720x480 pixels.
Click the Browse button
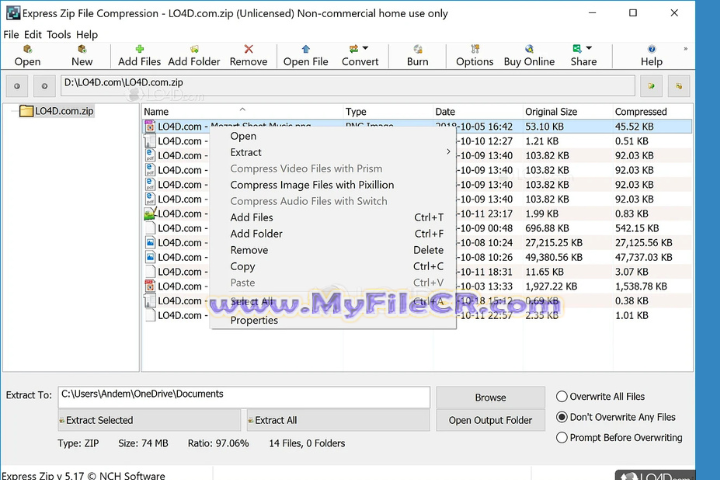click(x=490, y=398)
